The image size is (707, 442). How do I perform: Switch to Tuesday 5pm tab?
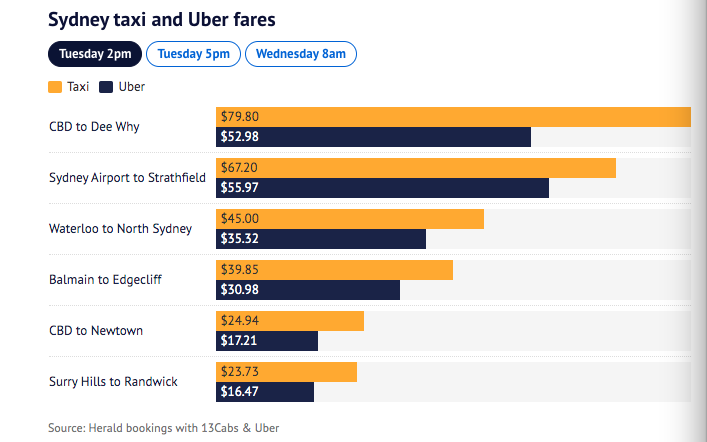click(x=193, y=54)
